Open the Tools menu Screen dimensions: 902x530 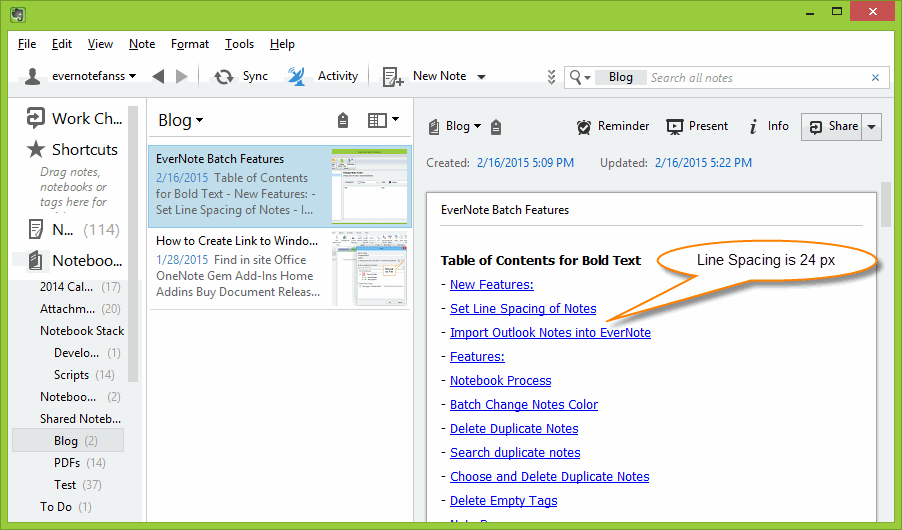[239, 44]
